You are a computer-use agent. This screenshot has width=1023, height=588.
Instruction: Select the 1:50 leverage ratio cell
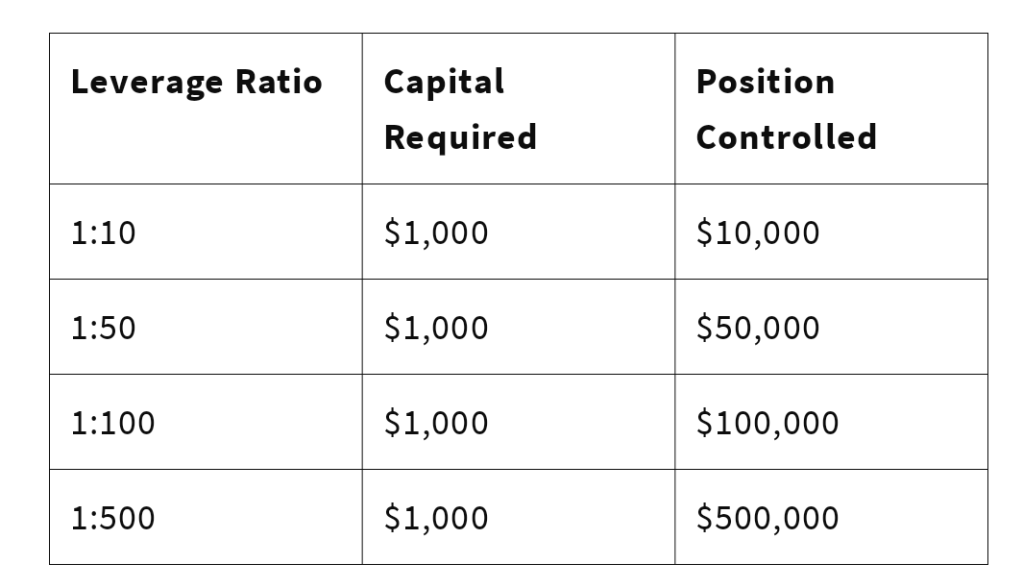click(x=101, y=327)
